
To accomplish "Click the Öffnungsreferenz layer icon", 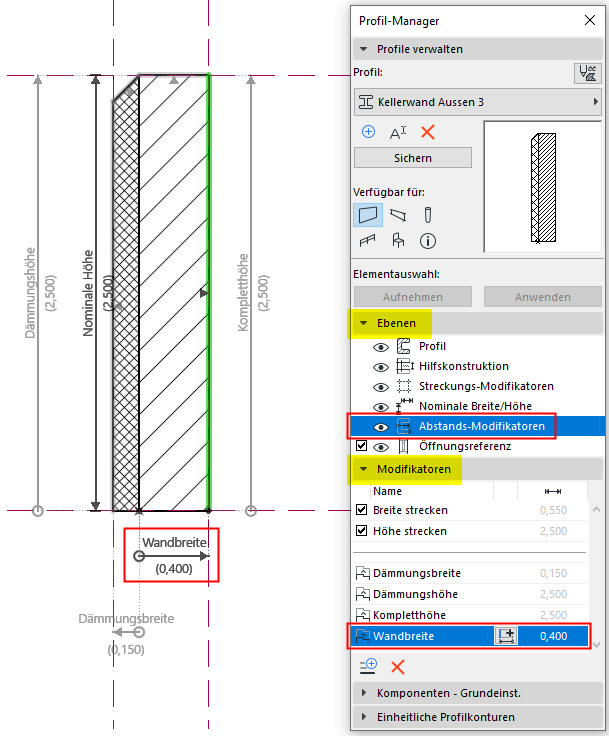I will pos(403,446).
